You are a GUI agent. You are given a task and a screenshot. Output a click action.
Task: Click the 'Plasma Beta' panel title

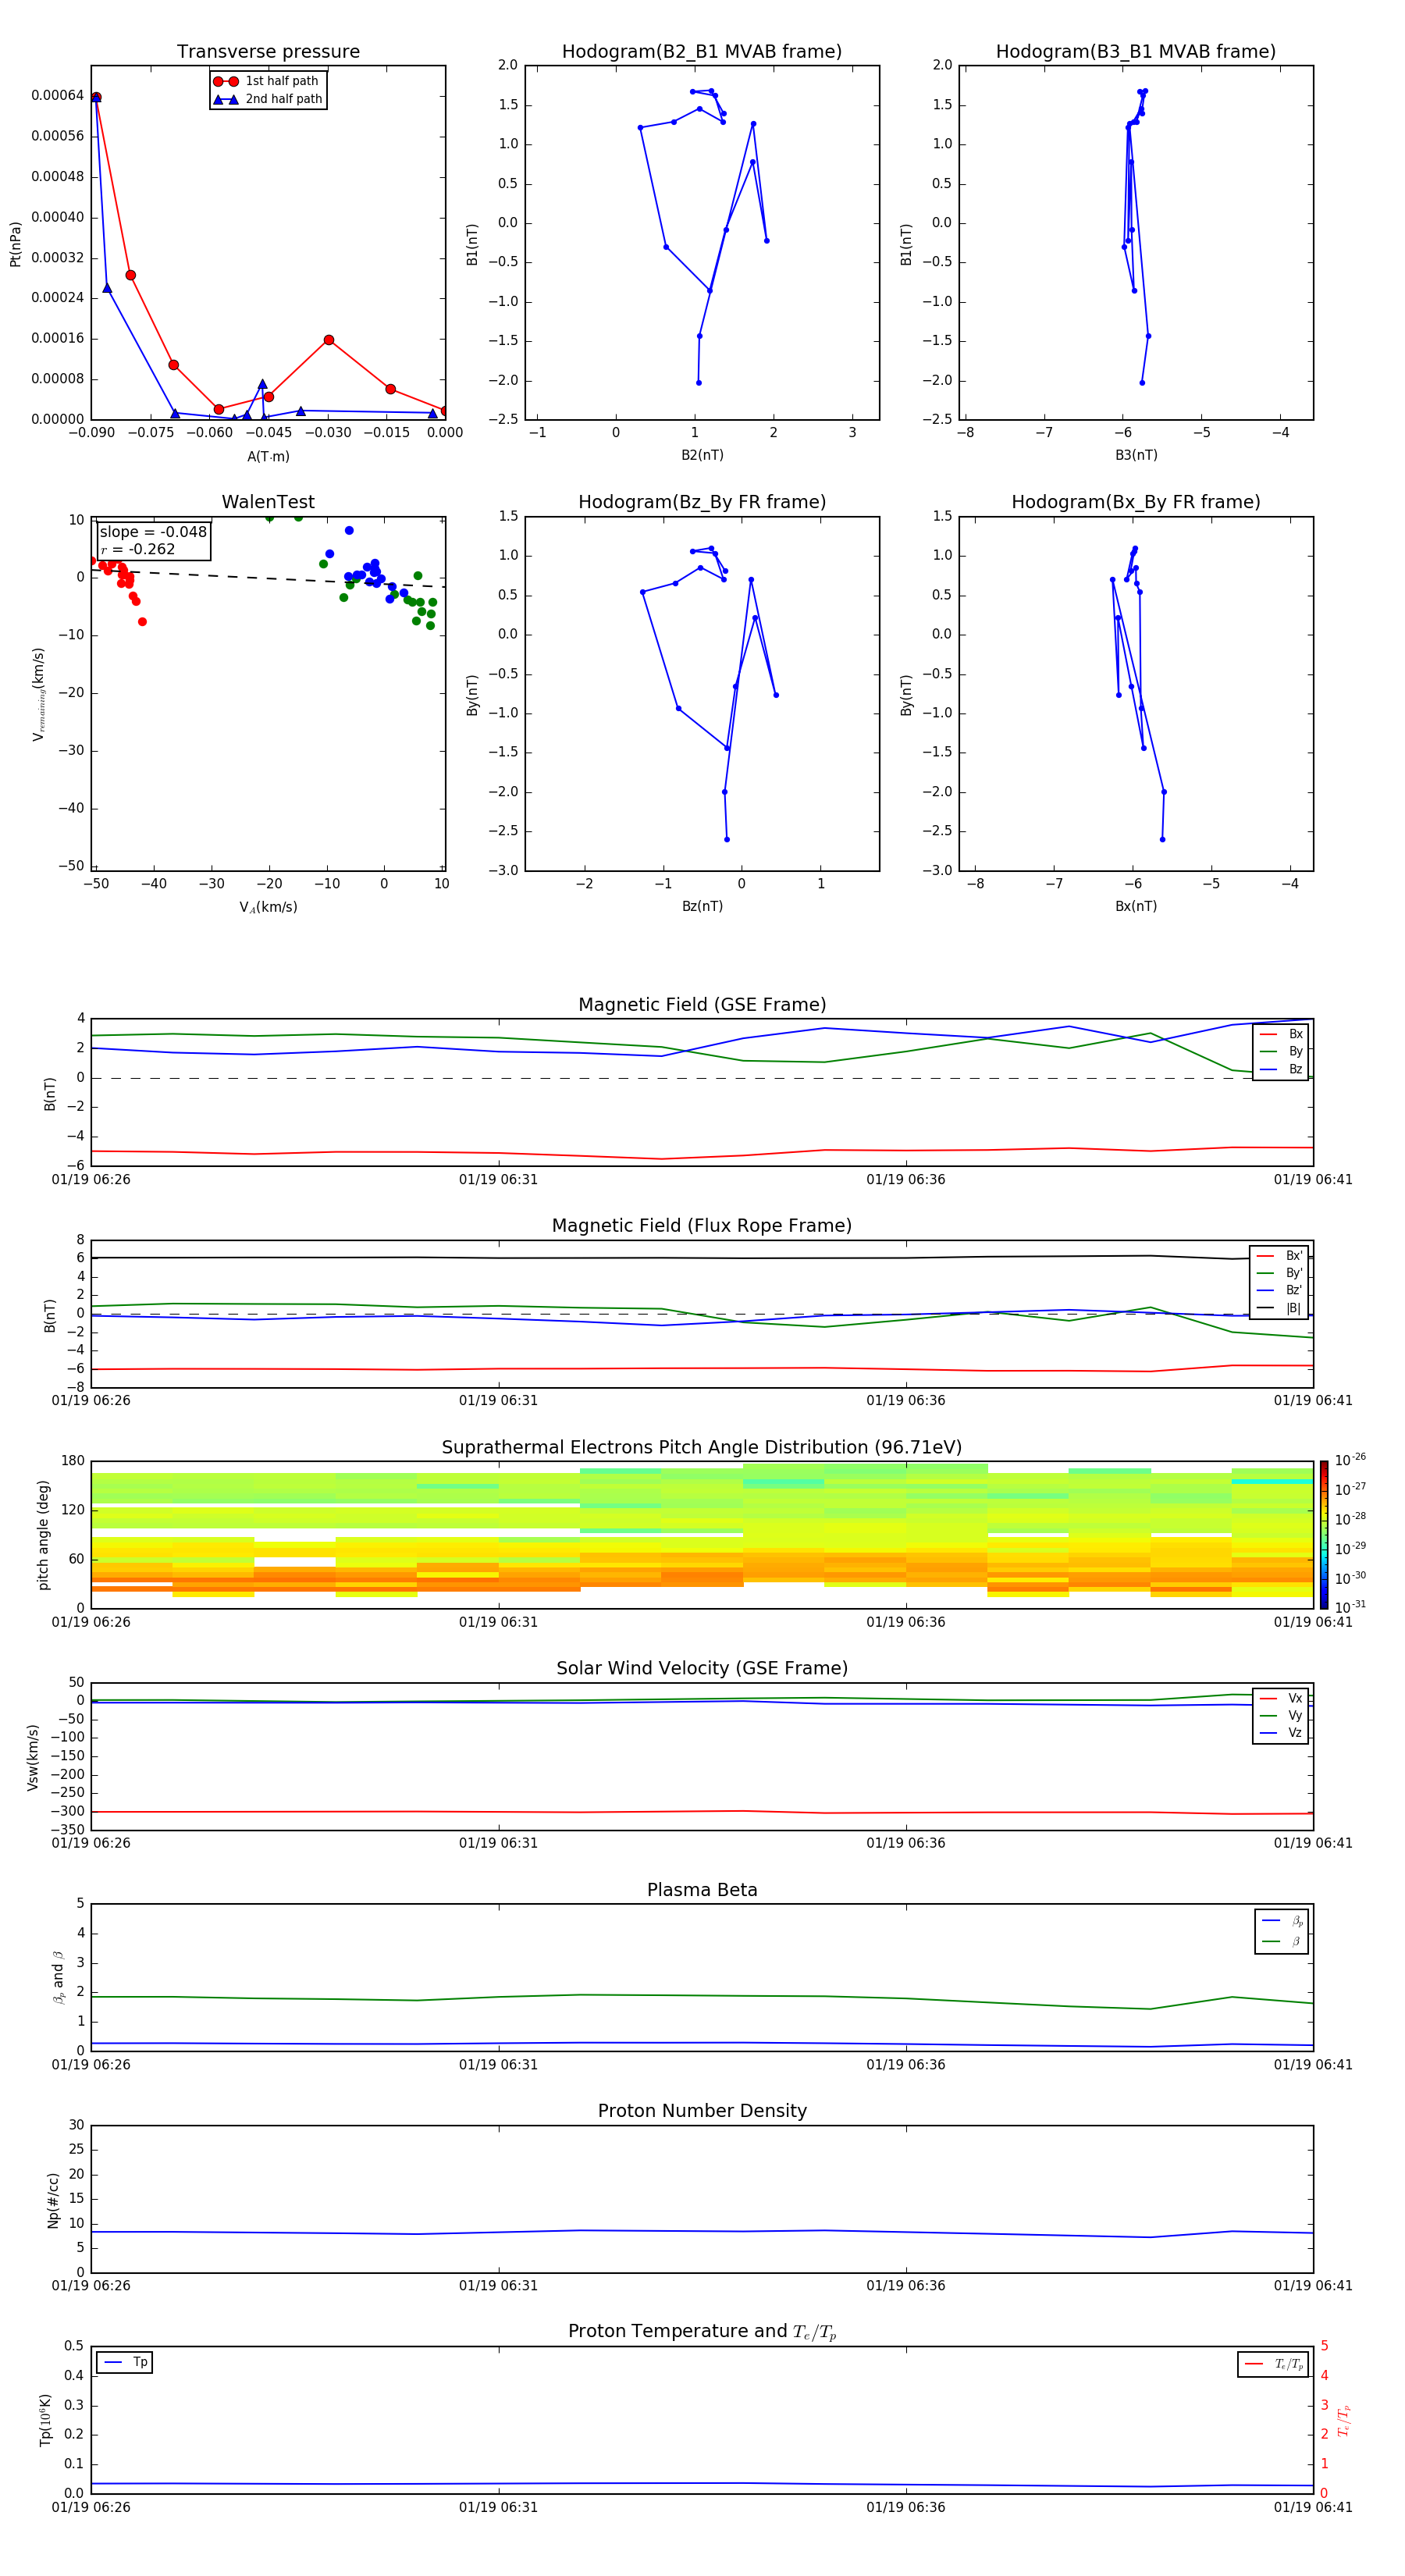point(702,1891)
